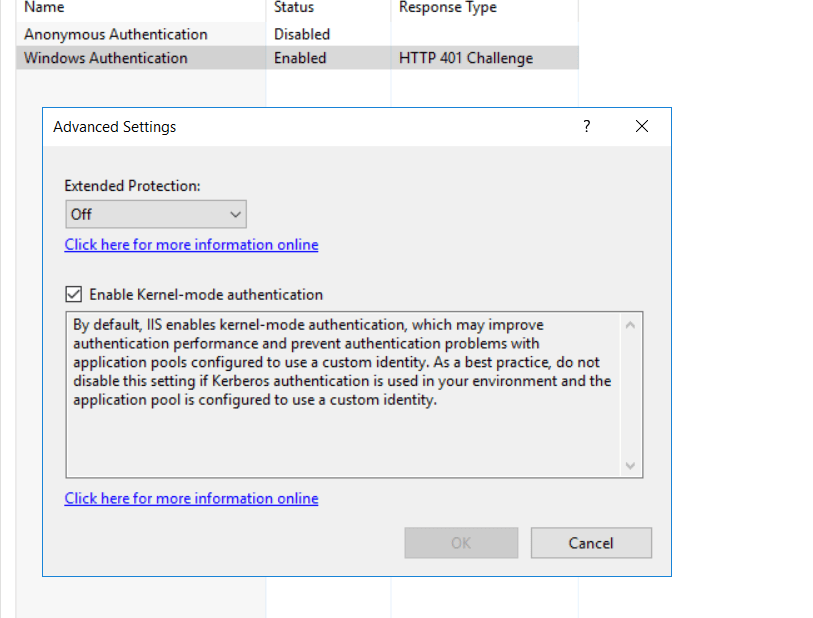813x618 pixels.
Task: Close the Advanced Settings dialog
Action: (641, 126)
